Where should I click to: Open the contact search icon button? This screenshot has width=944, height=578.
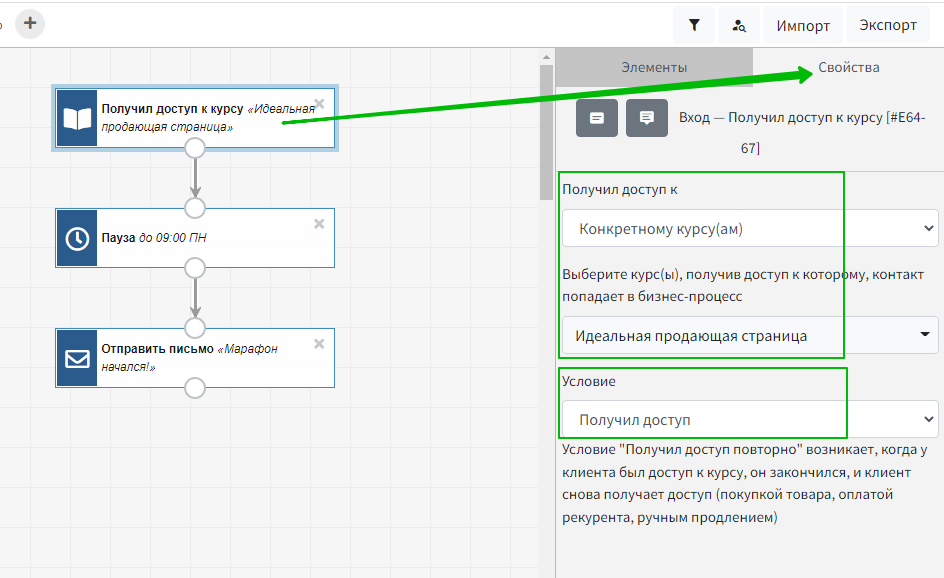(x=739, y=25)
